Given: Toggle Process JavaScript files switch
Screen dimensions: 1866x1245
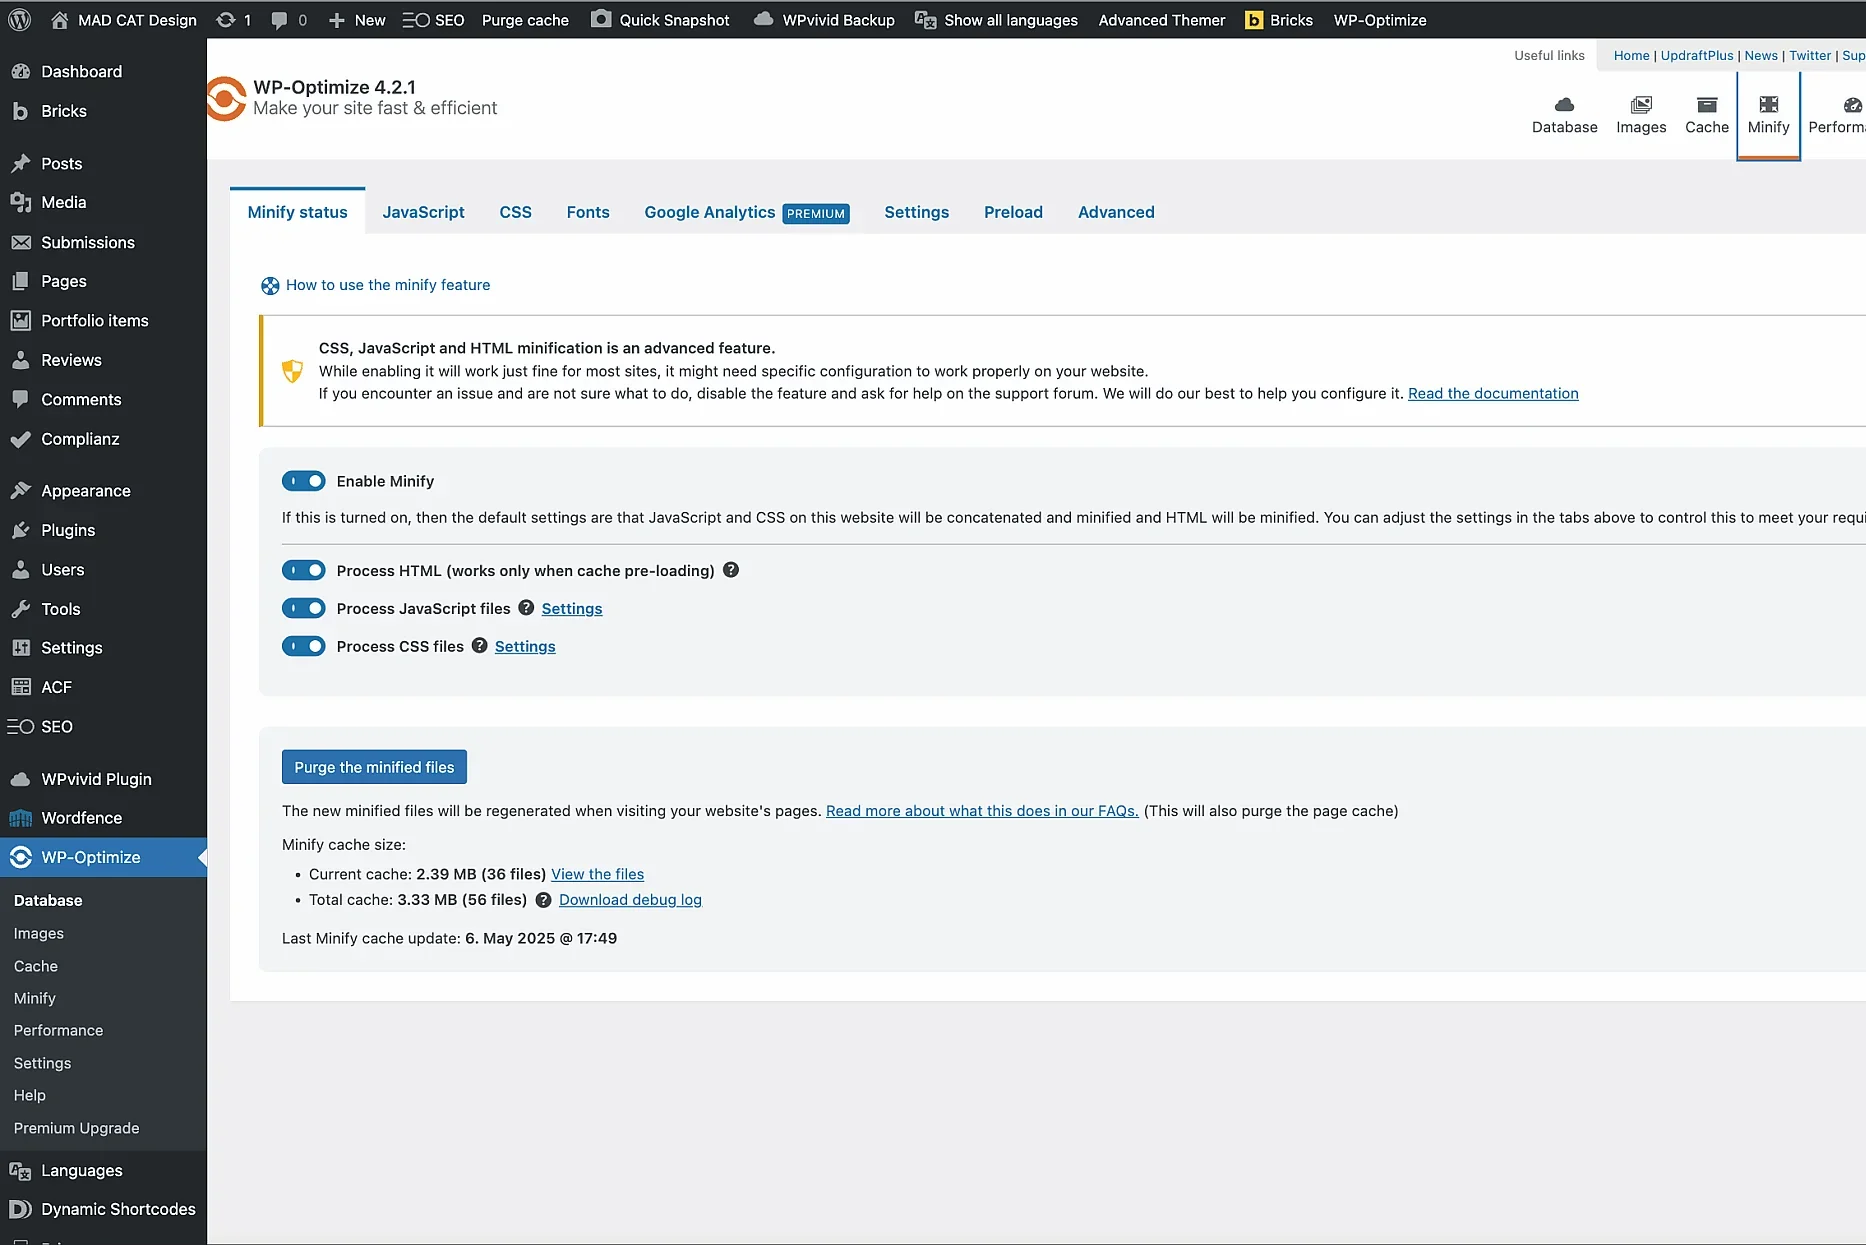Looking at the screenshot, I should click(304, 608).
